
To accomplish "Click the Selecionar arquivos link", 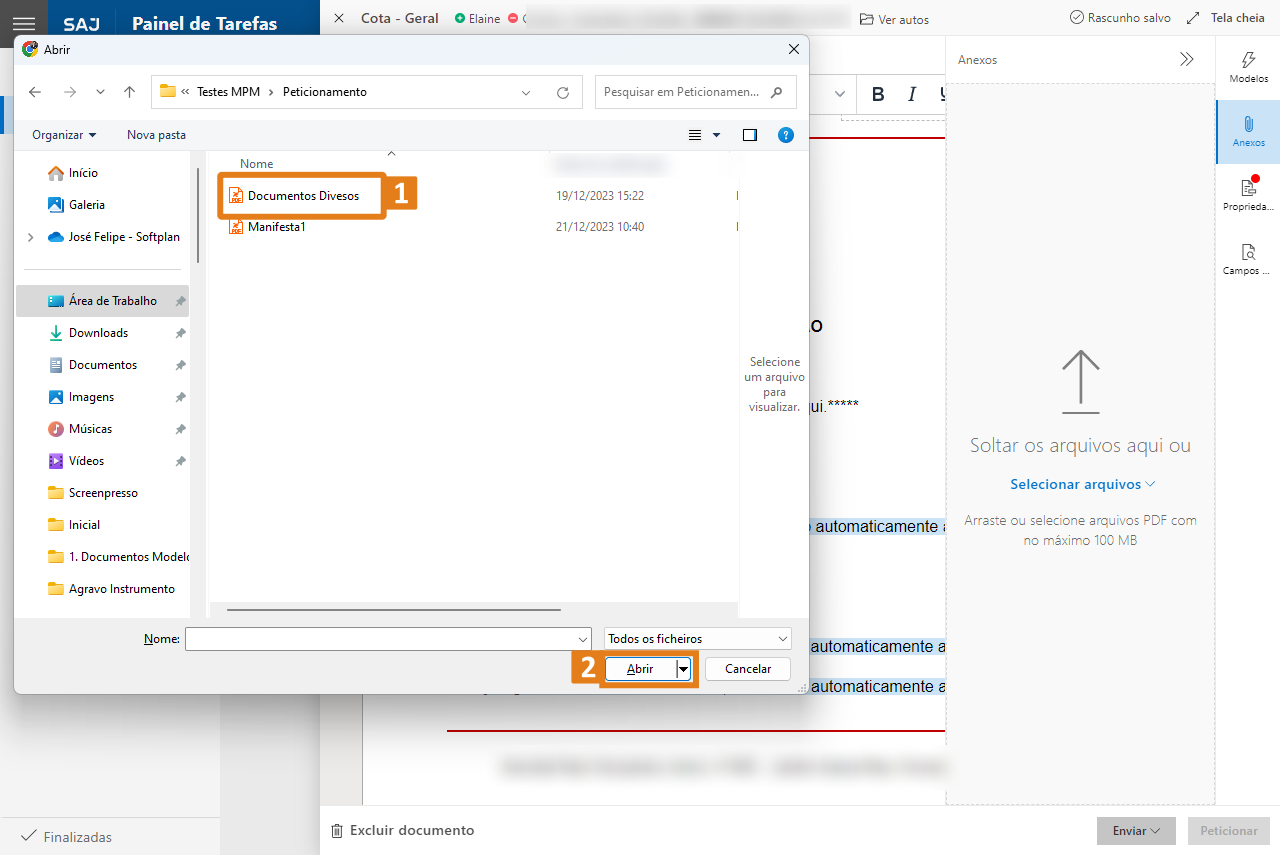I will click(1081, 484).
